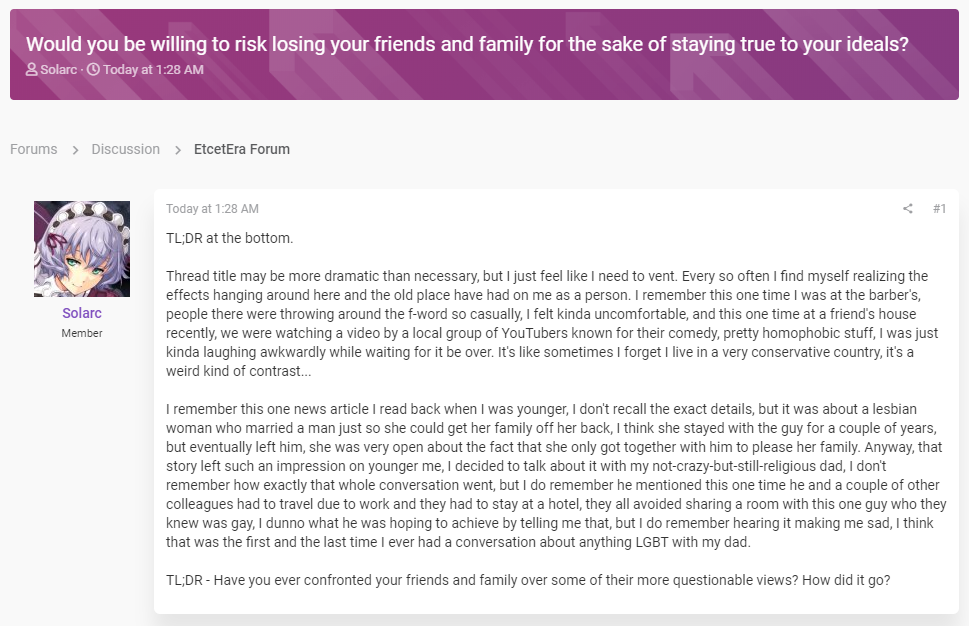Click the header's Today at 1:28 AM timestamp

click(153, 69)
